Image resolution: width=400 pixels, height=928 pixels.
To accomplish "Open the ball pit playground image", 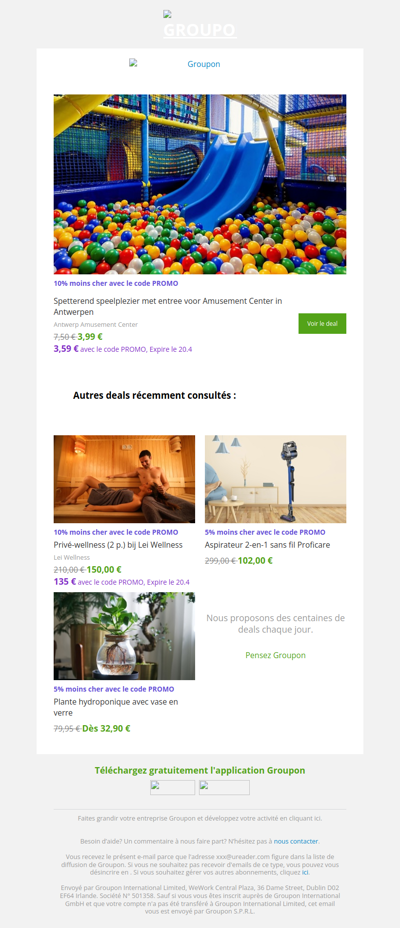I will (x=200, y=184).
